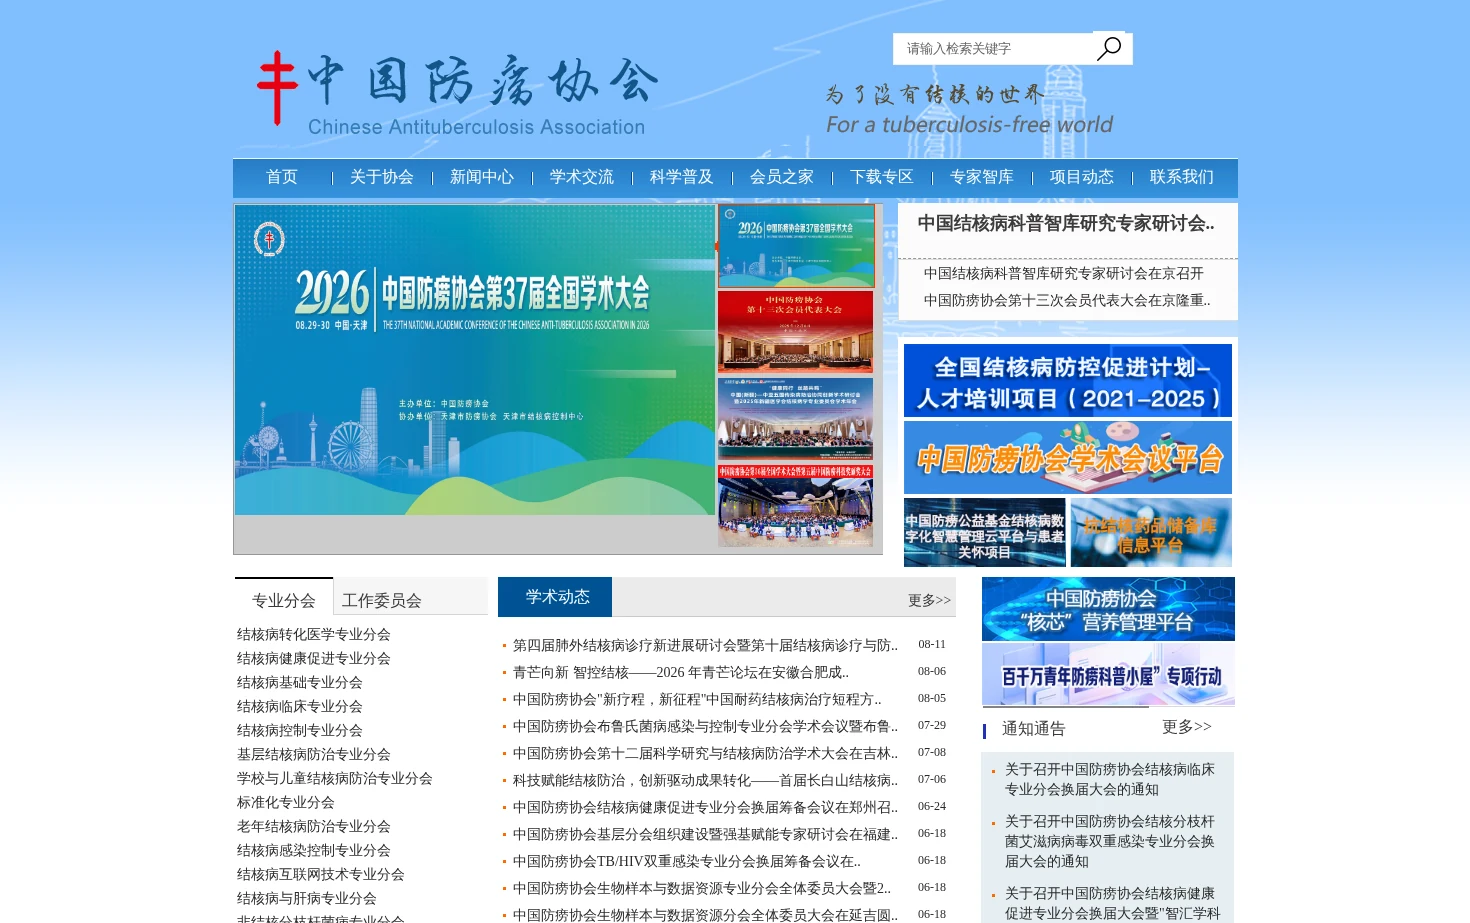Open 结核病健康促进专业分会
Viewport: 1470px width, 923px height.
coord(314,658)
